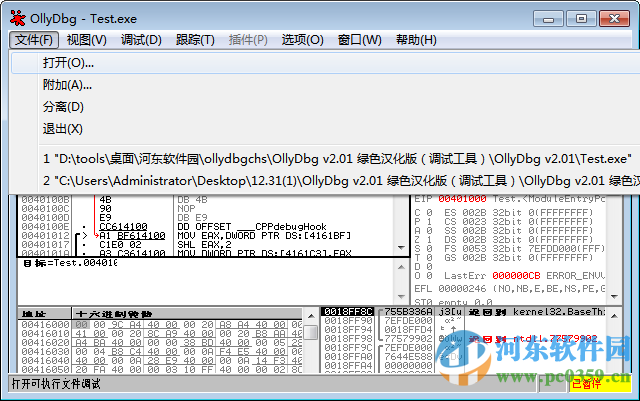The width and height of the screenshot is (640, 401).
Task: Select the NOP instruction at 0040100C
Action: point(186,209)
